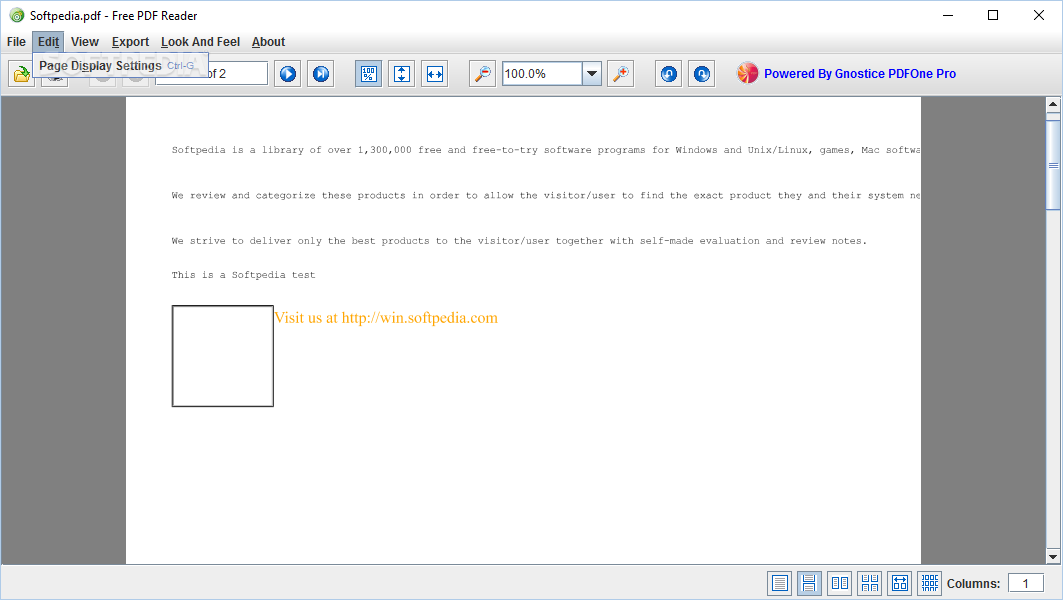Click the vertical scrollbar up arrow
Image resolution: width=1063 pixels, height=600 pixels.
coord(1053,104)
